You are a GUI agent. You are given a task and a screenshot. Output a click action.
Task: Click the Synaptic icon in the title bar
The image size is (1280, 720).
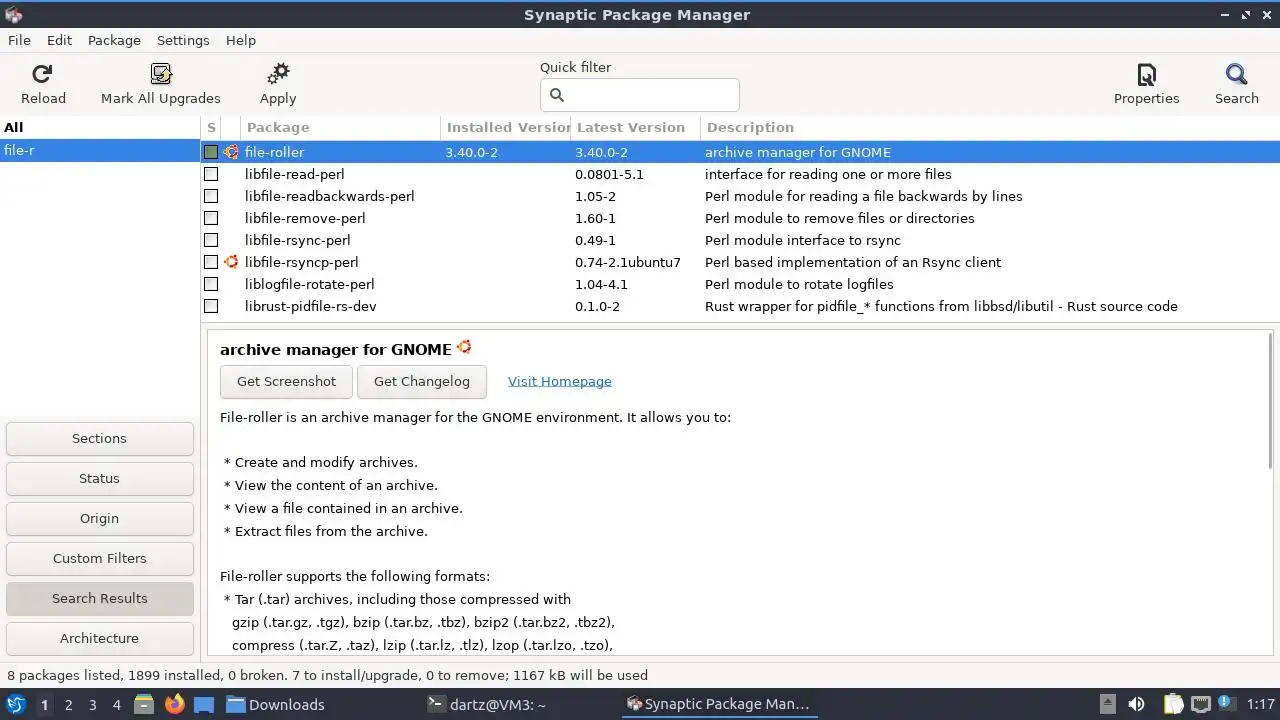[x=13, y=14]
